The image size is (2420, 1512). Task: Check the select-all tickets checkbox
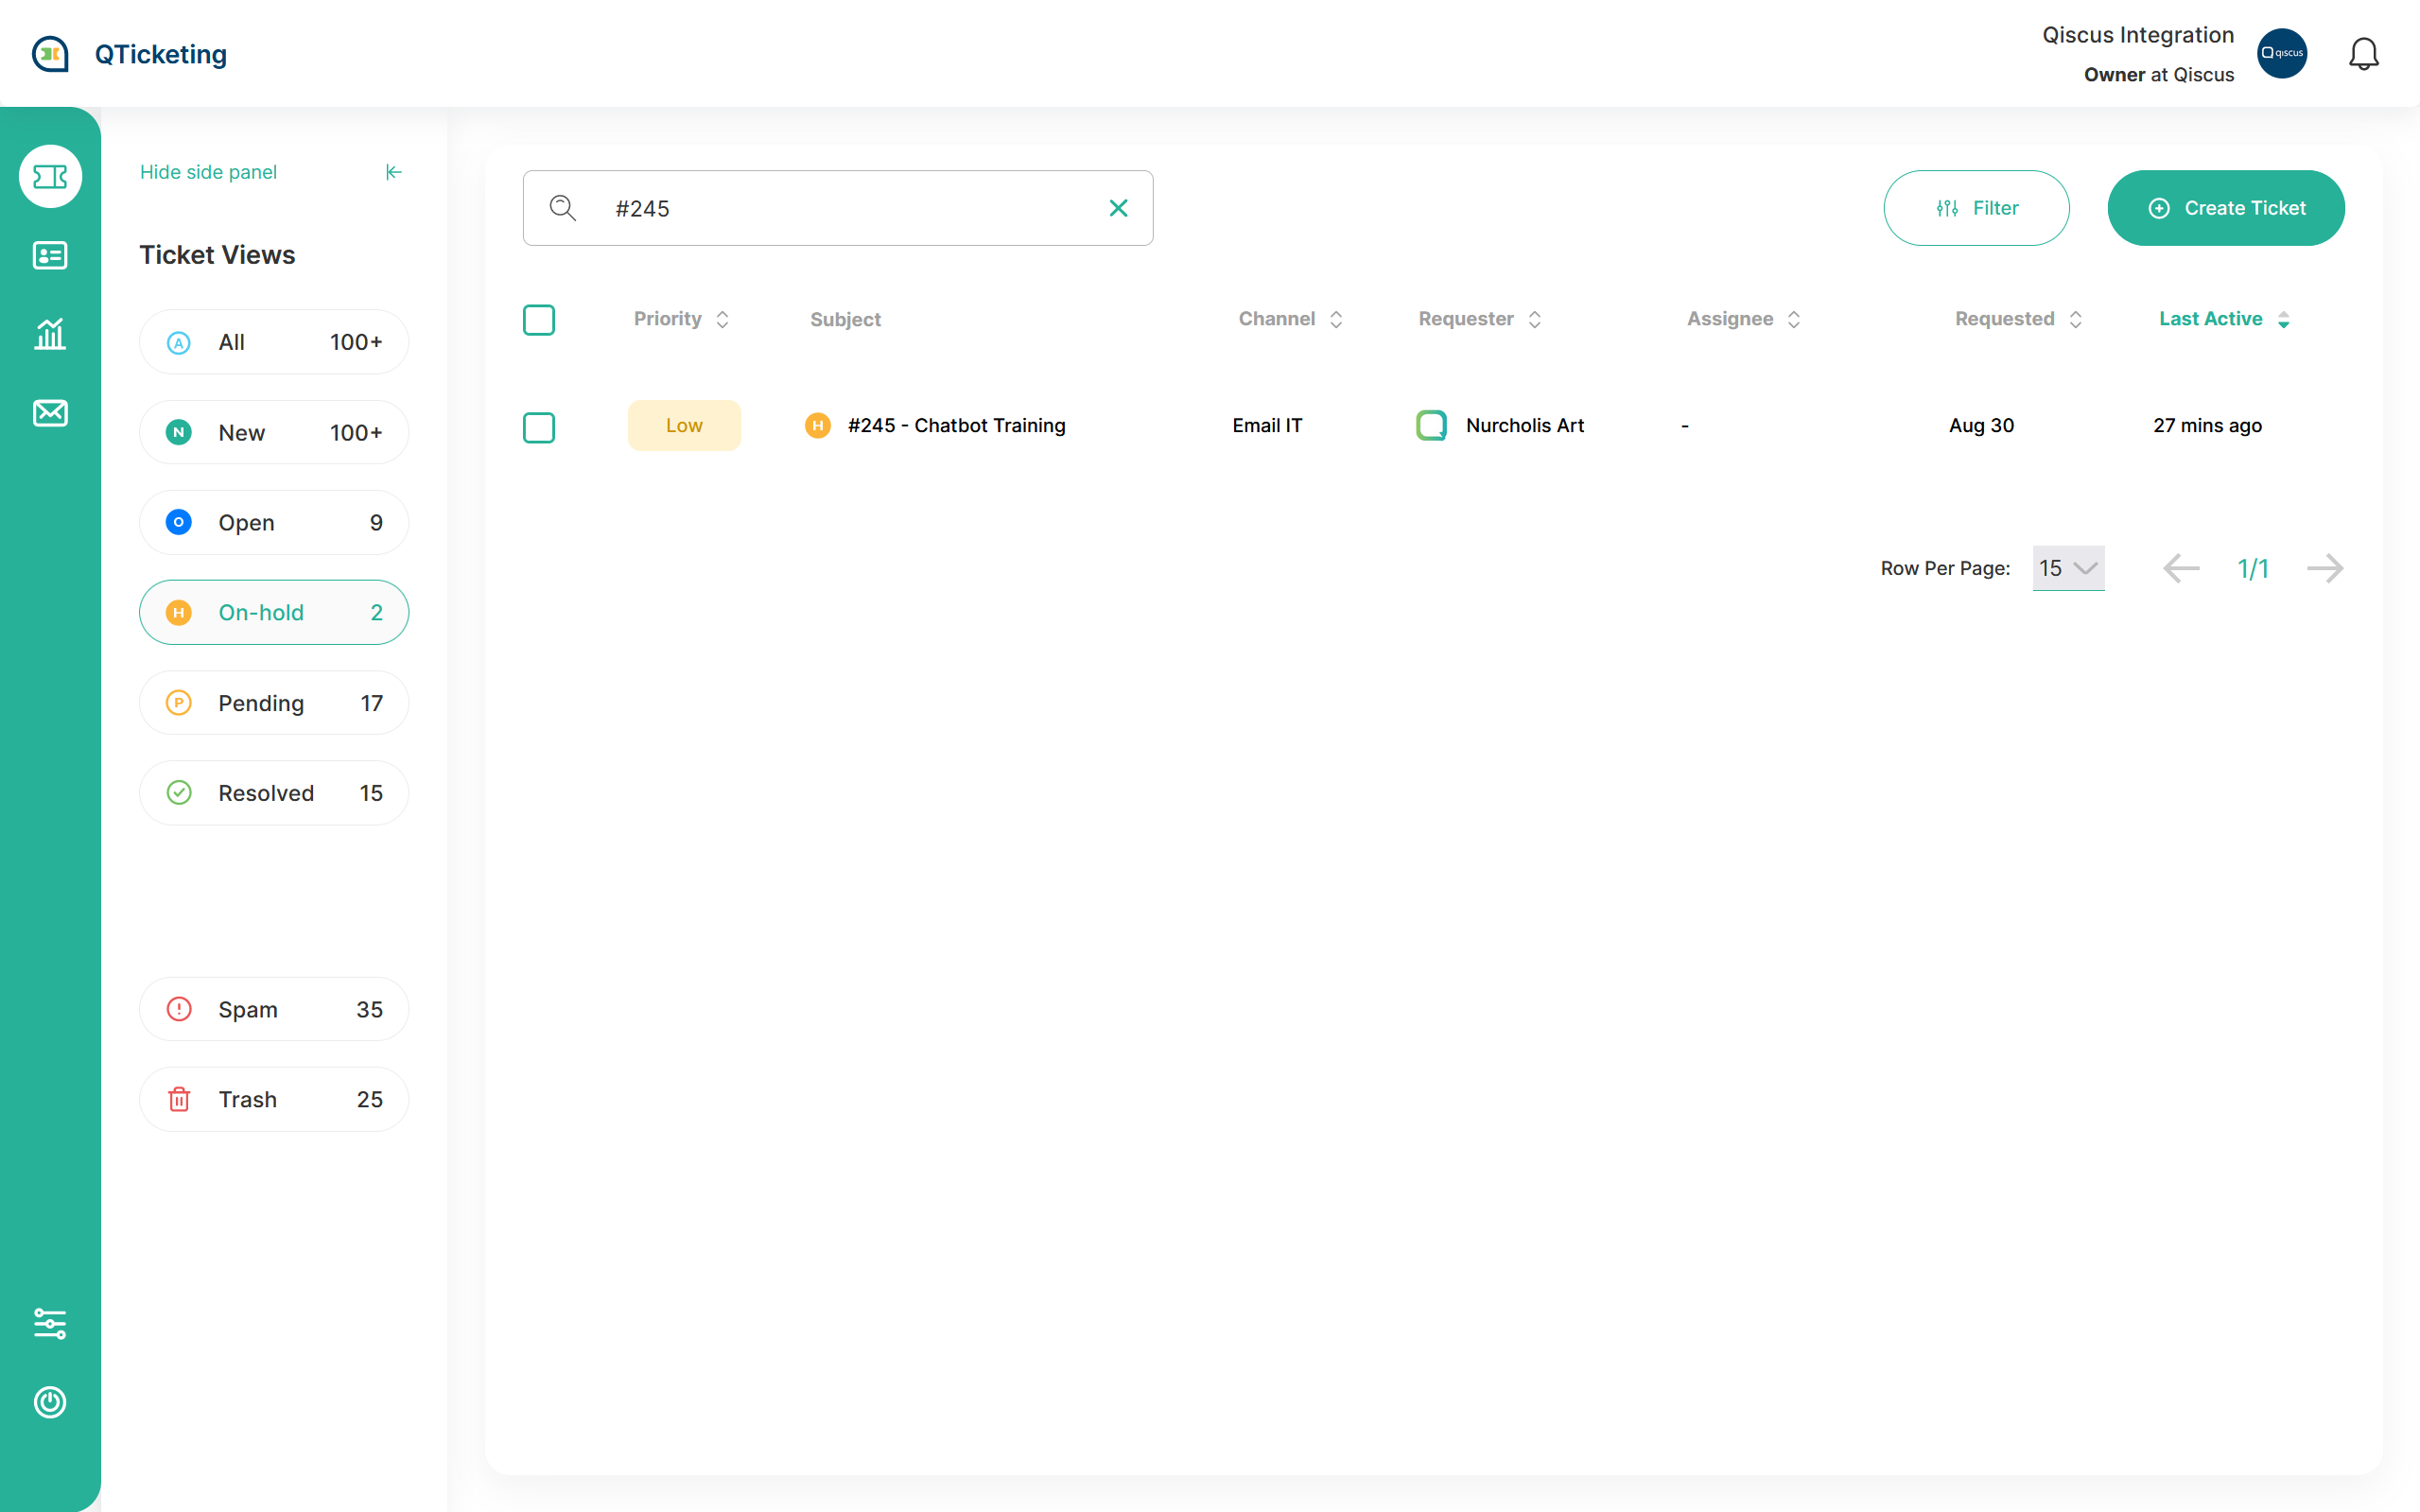pyautogui.click(x=539, y=320)
